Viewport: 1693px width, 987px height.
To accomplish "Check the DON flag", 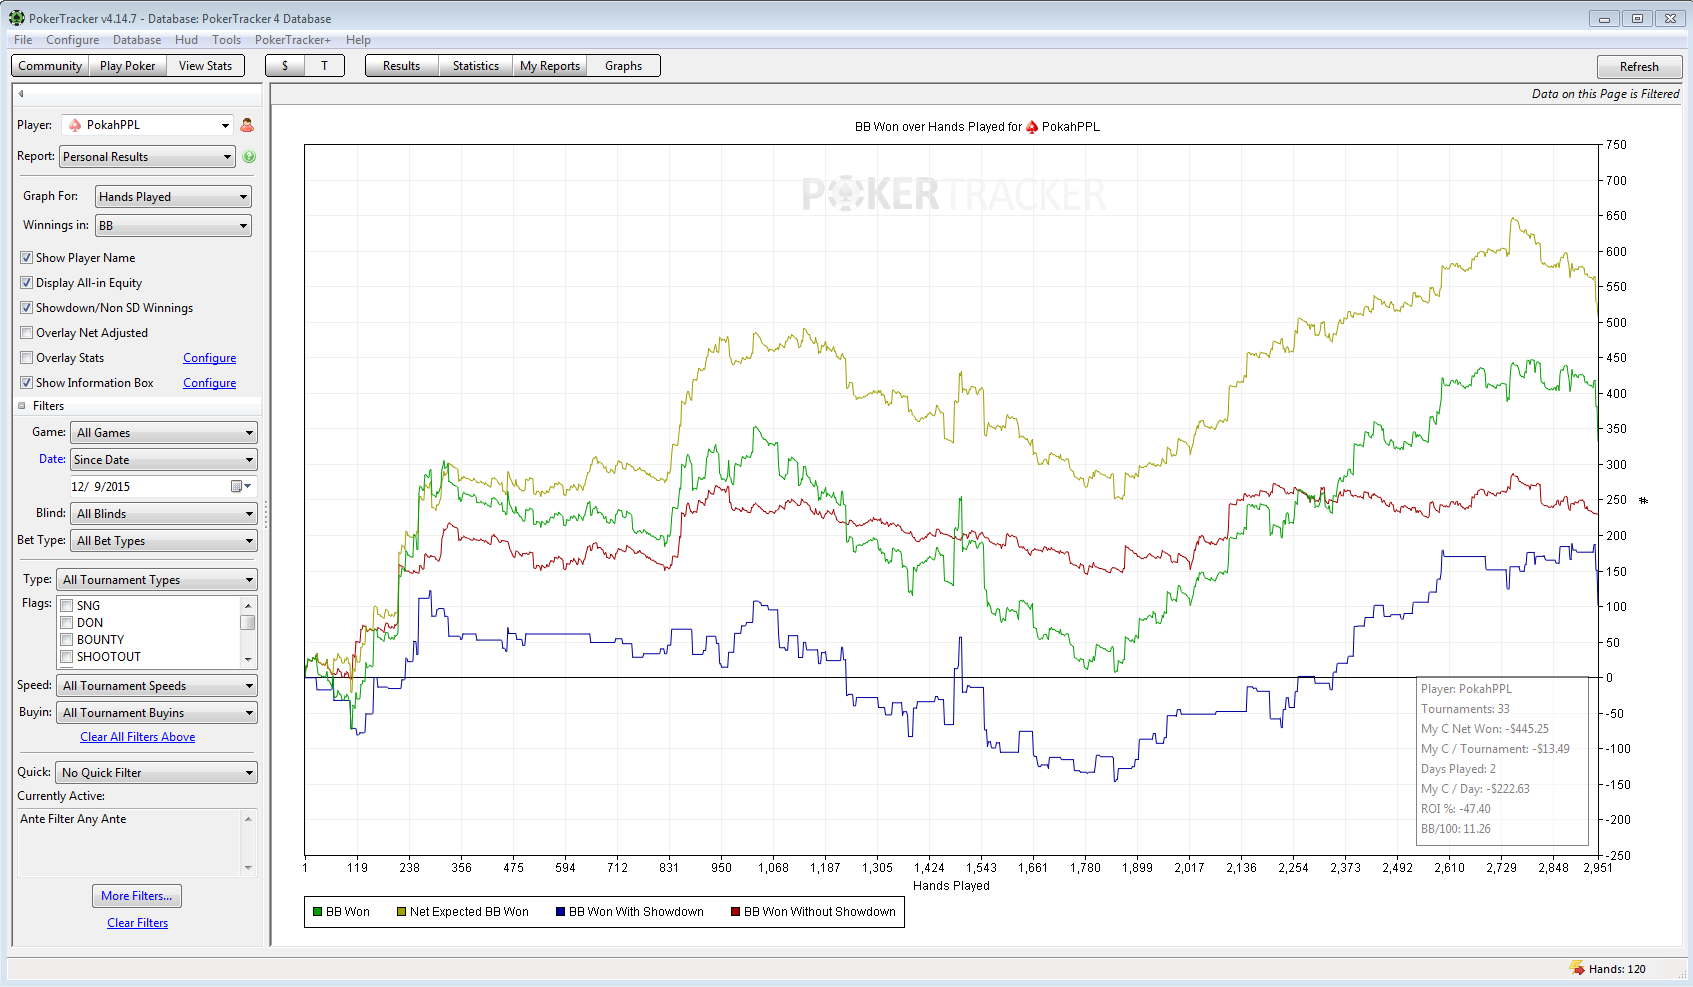I will click(x=67, y=623).
